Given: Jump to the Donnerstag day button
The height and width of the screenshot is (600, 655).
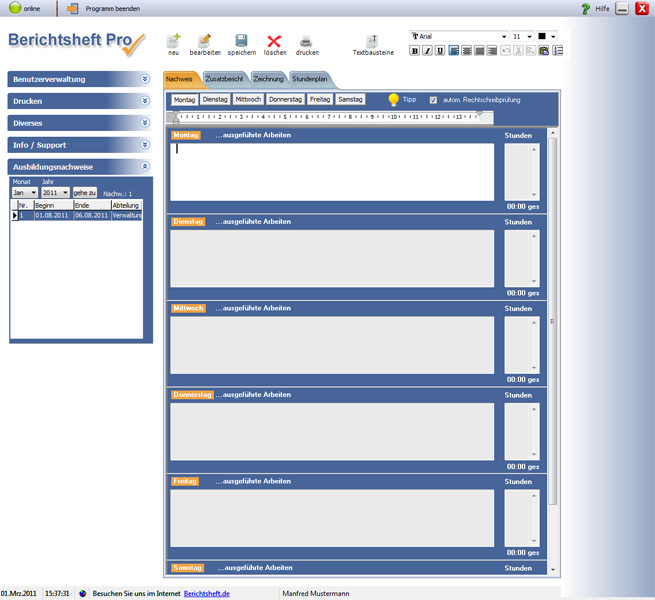Looking at the screenshot, I should (285, 99).
